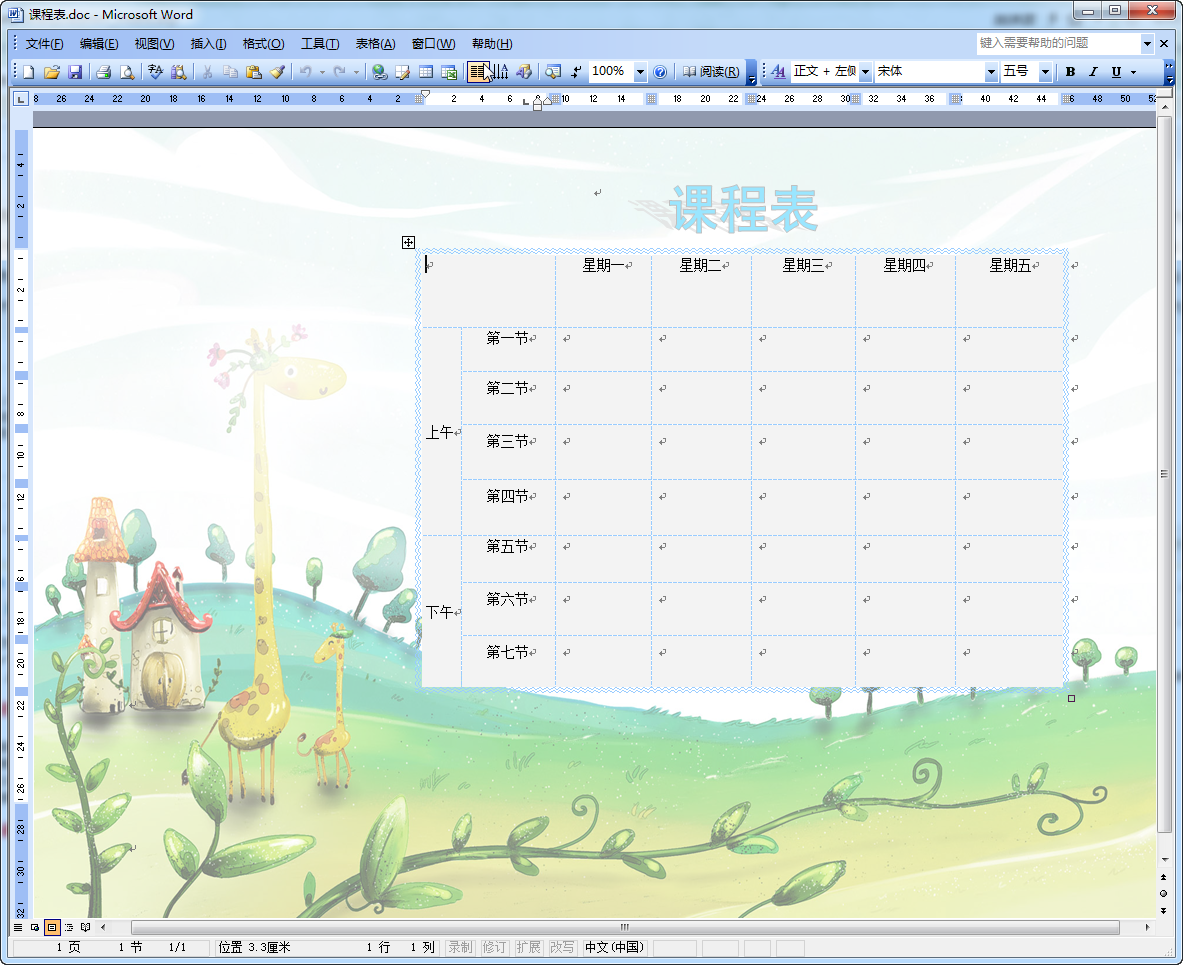1183x965 pixels.
Task: Toggle italic formatting
Action: 1093,72
